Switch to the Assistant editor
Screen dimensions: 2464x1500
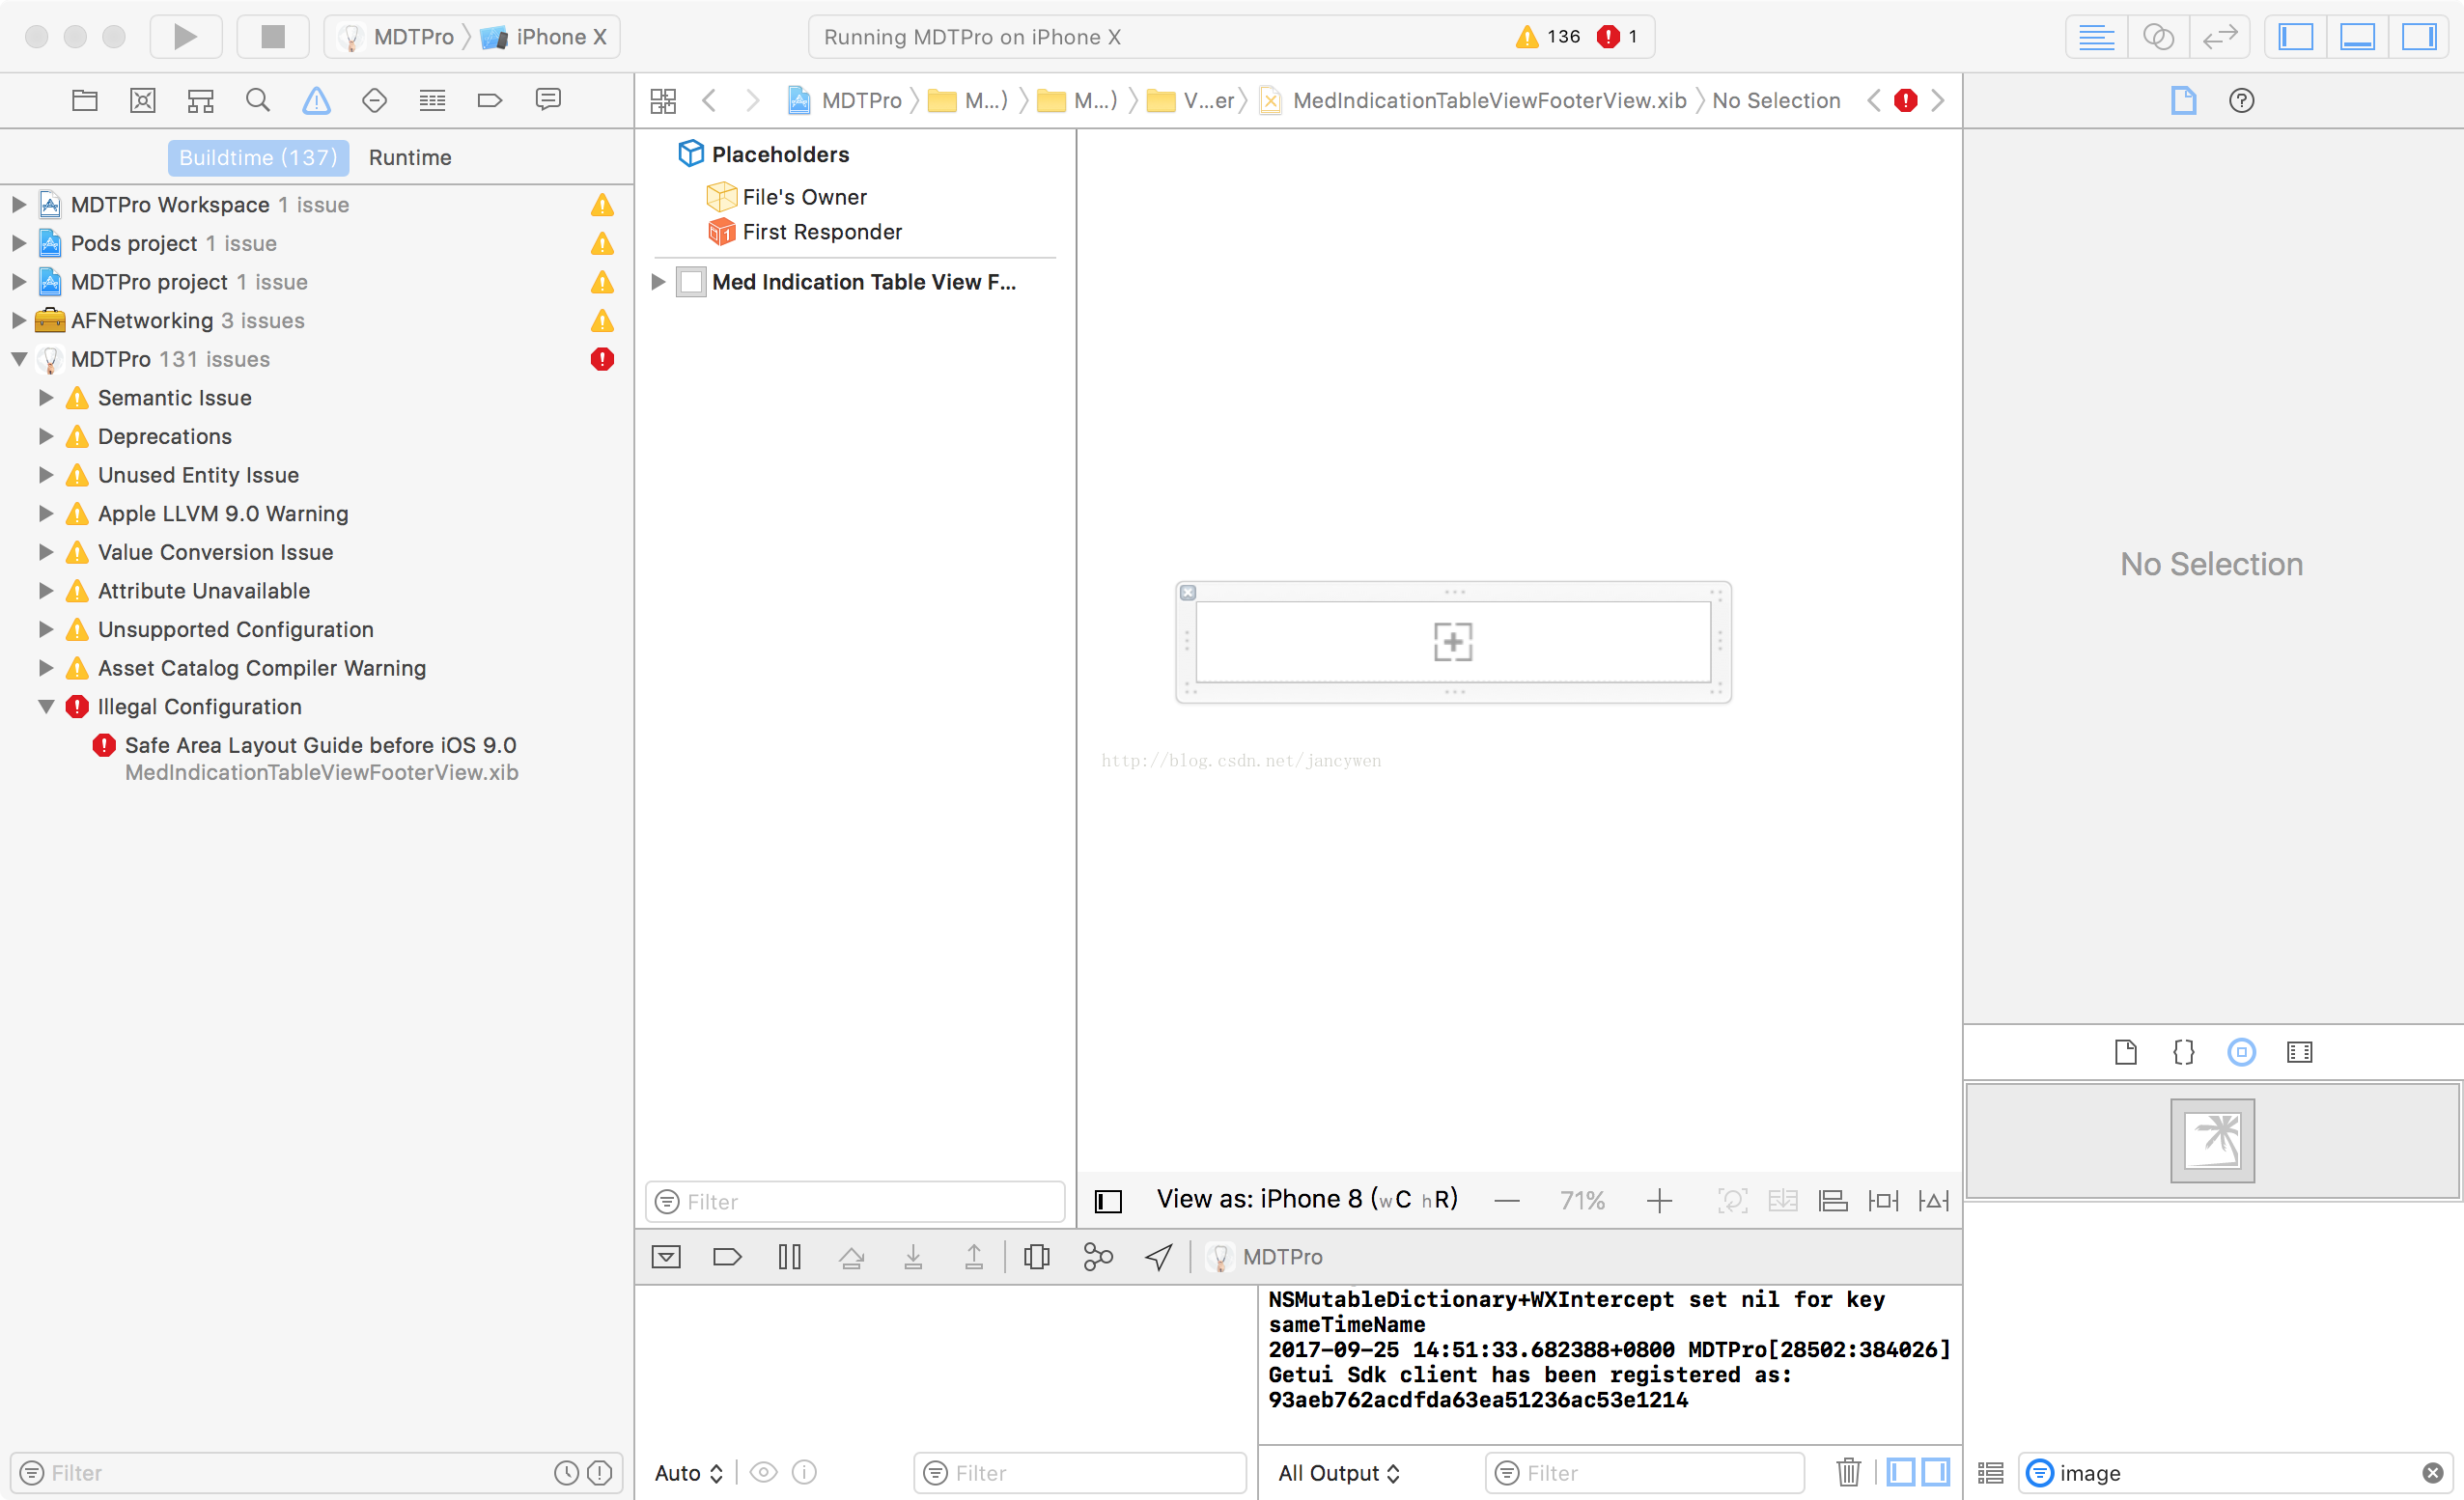[x=2158, y=37]
